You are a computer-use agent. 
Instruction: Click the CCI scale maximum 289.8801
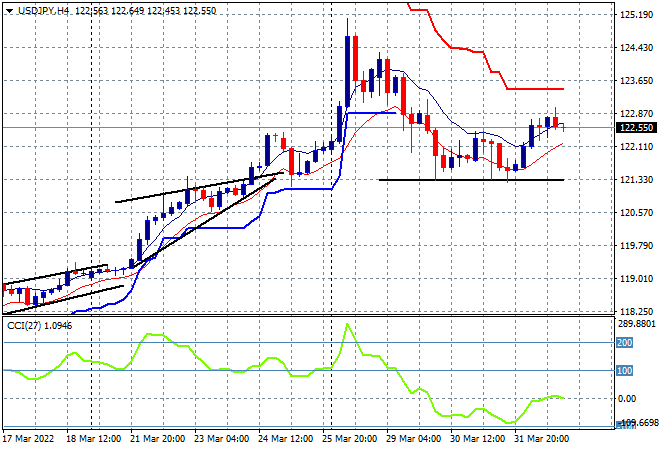pos(637,324)
